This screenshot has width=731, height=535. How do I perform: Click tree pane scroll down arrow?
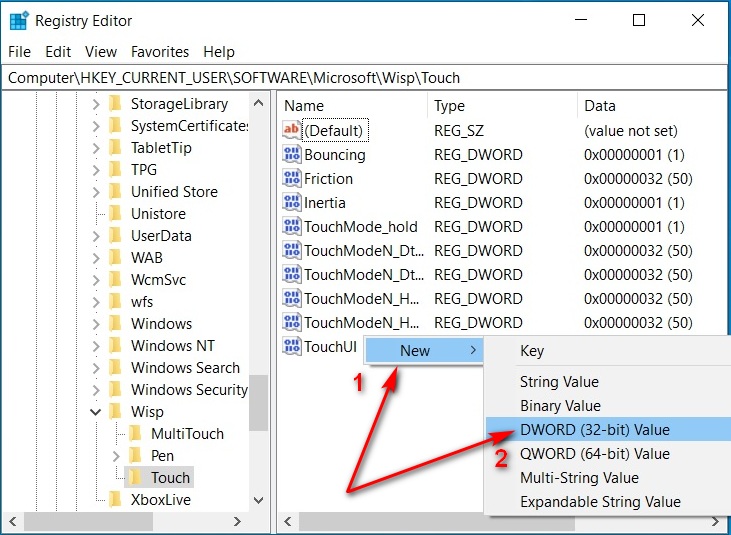click(258, 501)
